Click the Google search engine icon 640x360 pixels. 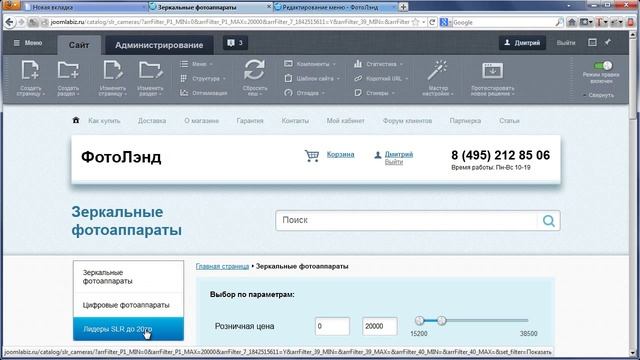444,22
